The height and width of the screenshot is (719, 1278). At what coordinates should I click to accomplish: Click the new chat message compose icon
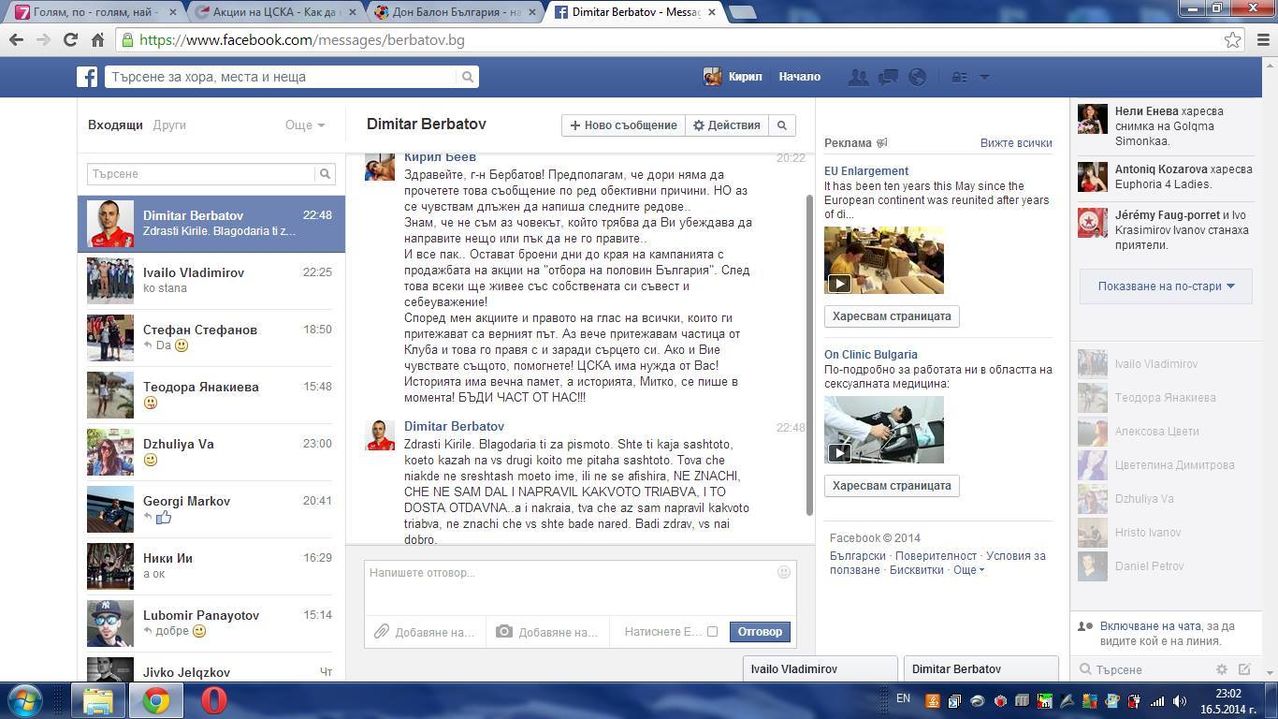(x=1245, y=669)
